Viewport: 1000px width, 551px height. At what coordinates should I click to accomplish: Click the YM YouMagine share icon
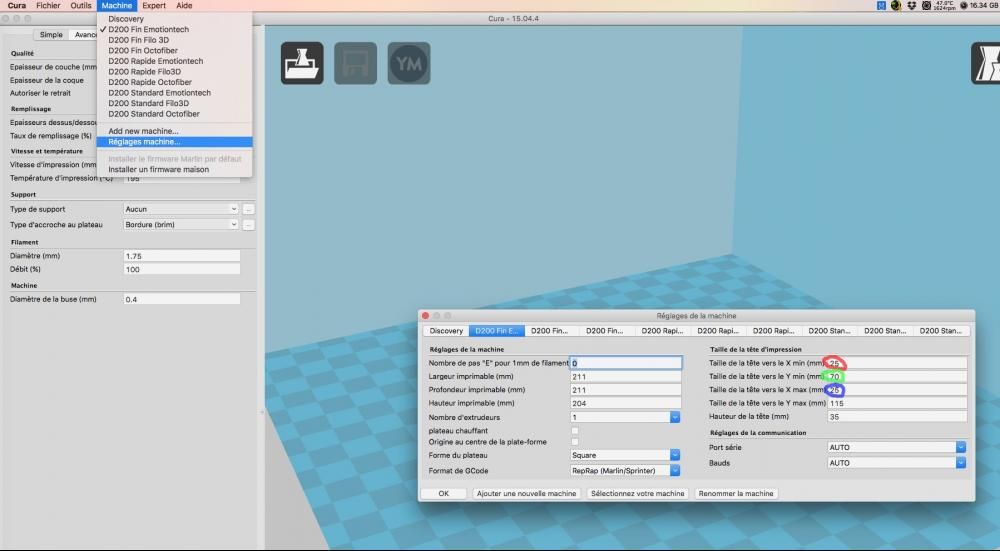point(409,63)
